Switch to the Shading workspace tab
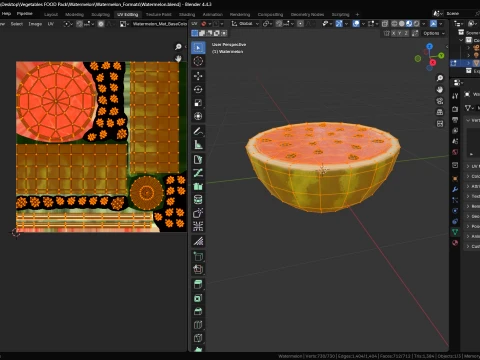Image resolution: width=480 pixels, height=360 pixels. [x=187, y=14]
